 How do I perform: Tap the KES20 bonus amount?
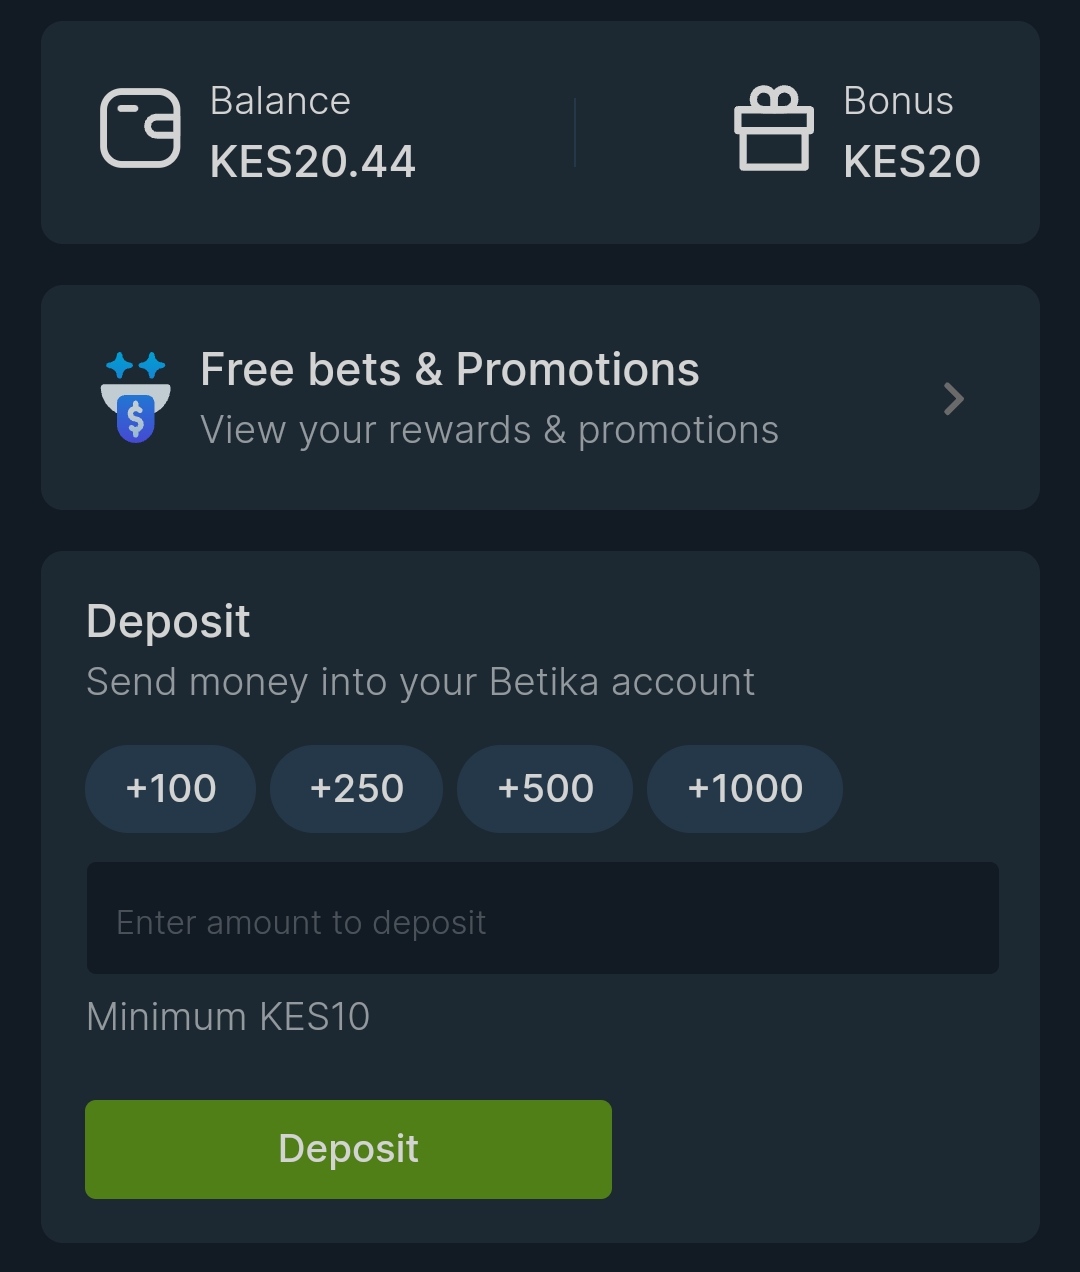912,162
